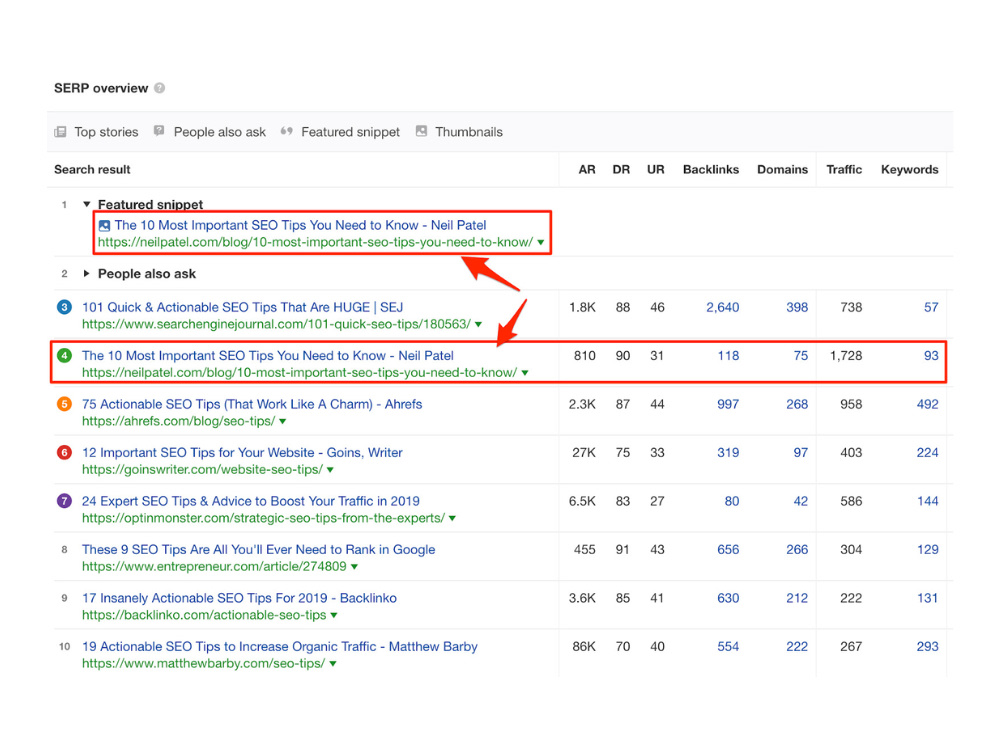This screenshot has width=1000, height=750.
Task: Click AR value 86K in Matthew Barby row
Action: [584, 647]
